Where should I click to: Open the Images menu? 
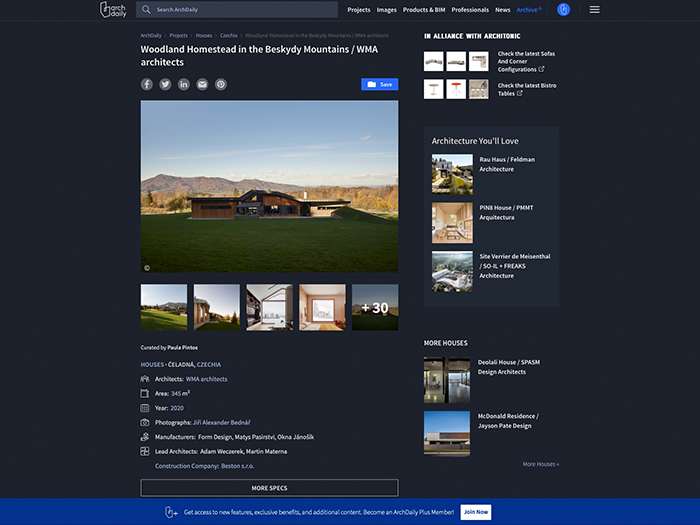point(387,9)
